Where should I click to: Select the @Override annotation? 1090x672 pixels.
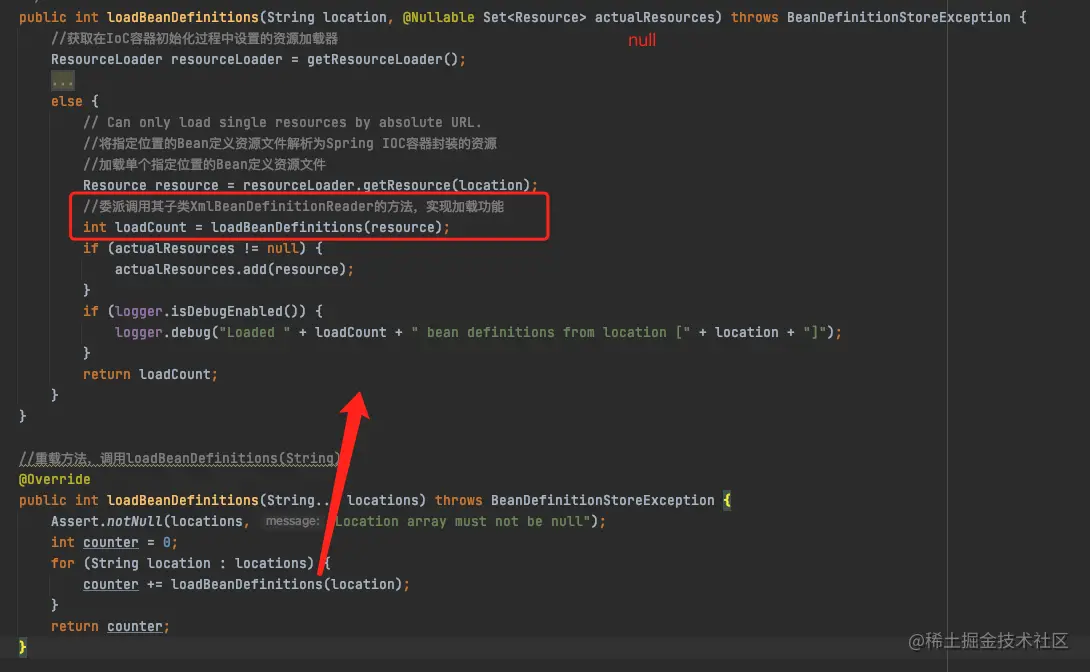(54, 479)
